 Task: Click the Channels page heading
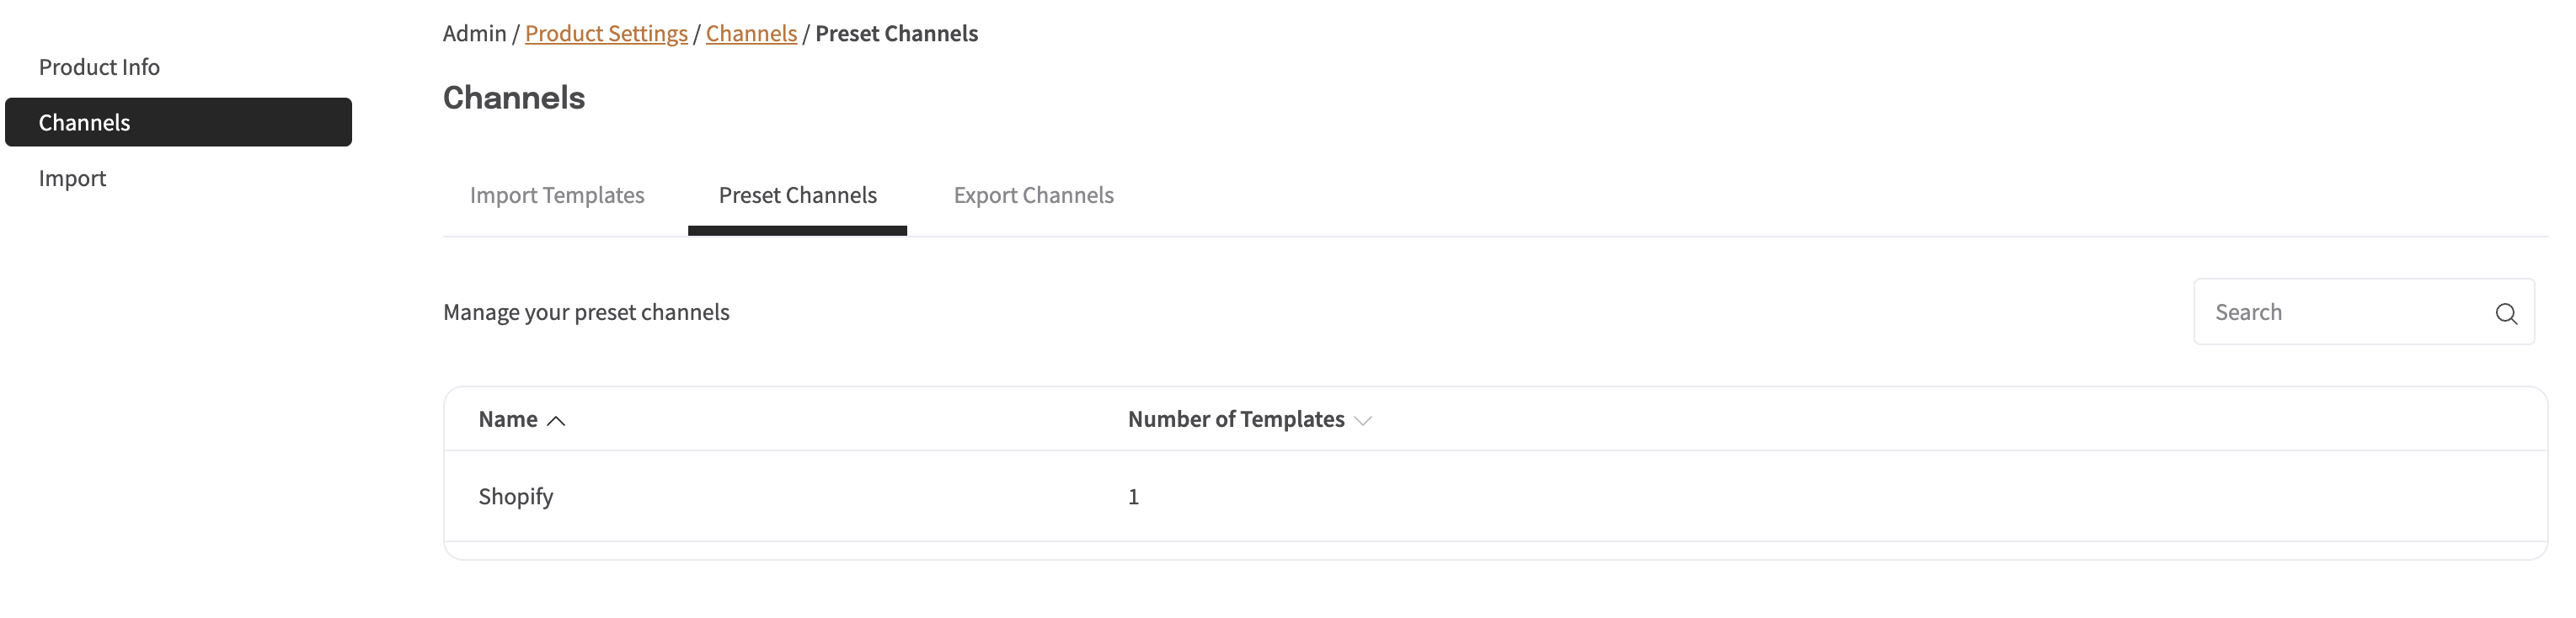(x=514, y=98)
